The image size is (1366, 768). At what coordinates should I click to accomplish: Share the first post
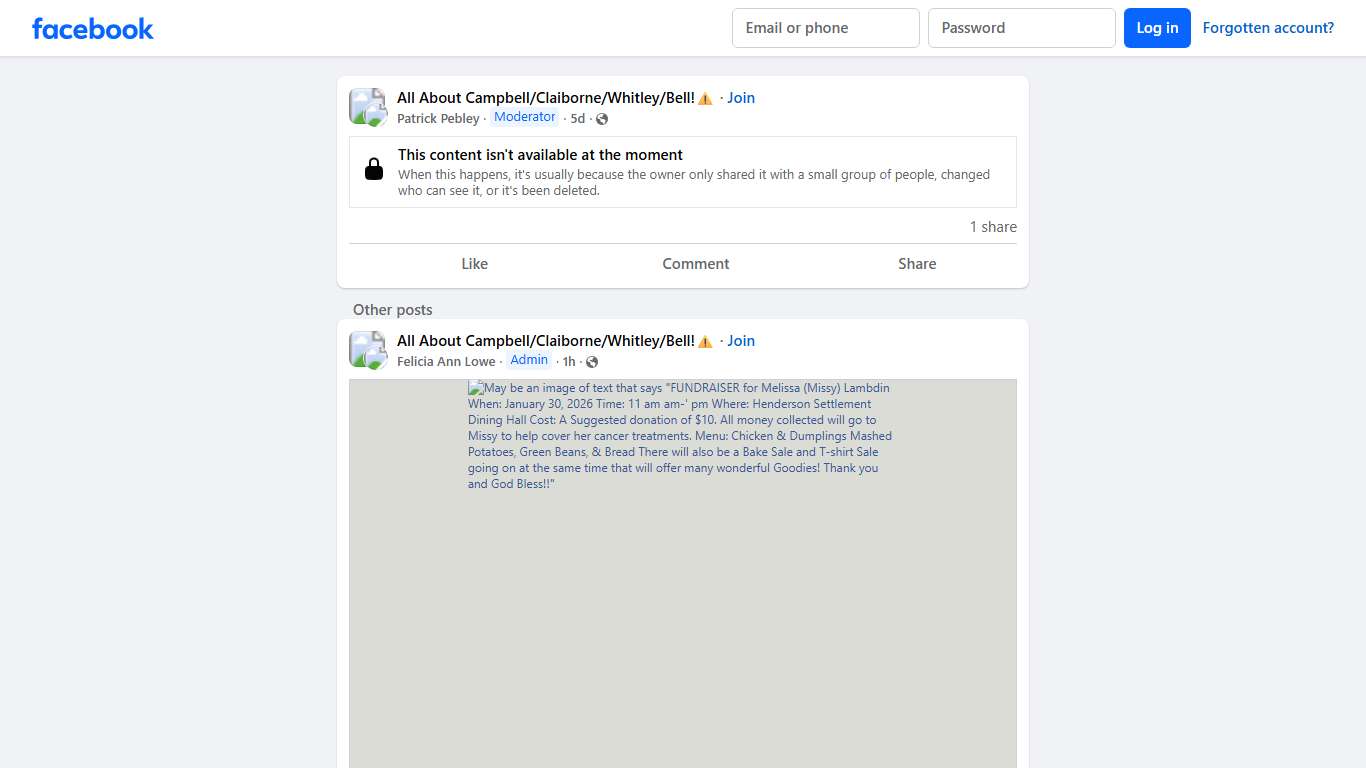[917, 264]
